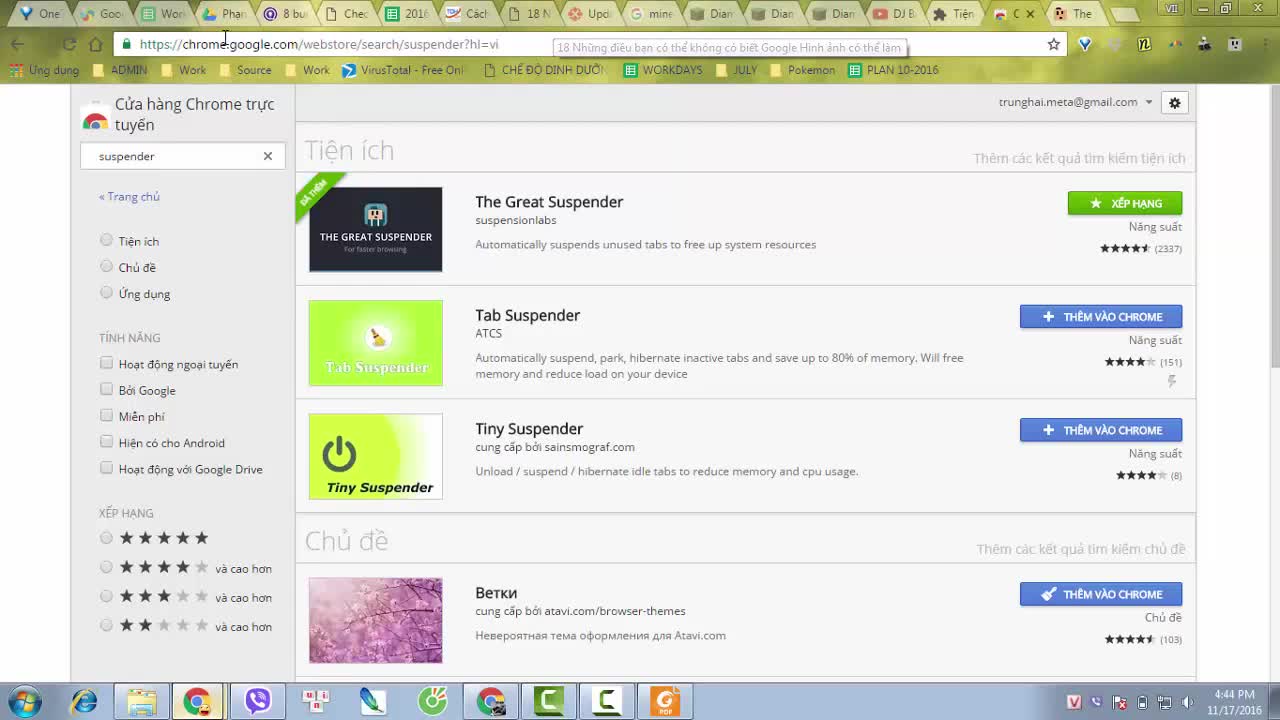Screen dimensions: 1280x720
Task: Enable Hiện có cho Android filter
Action: (x=106, y=442)
